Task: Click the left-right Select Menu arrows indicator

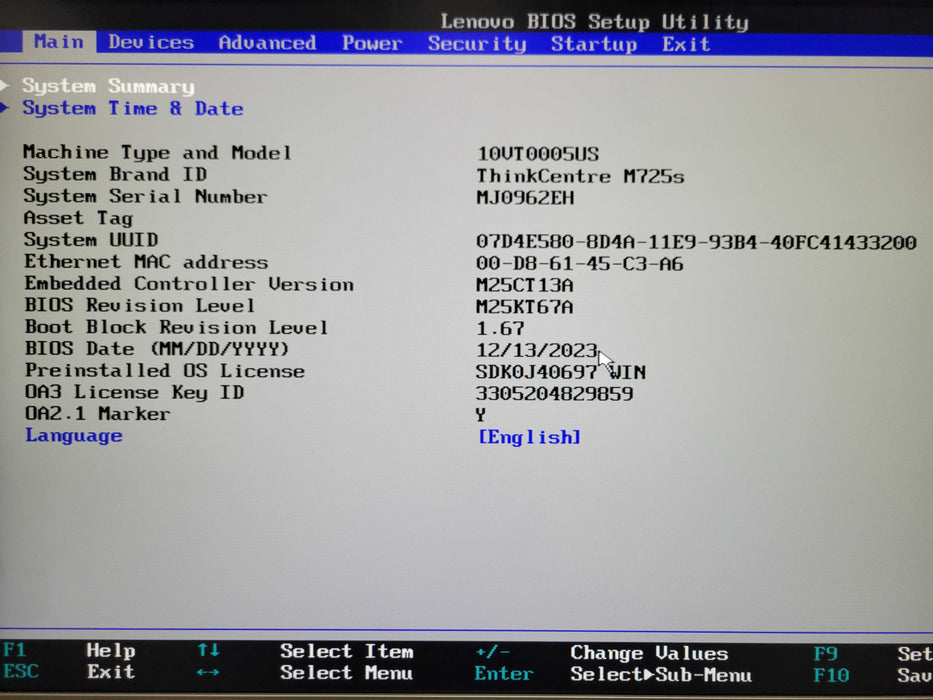Action: 208,674
